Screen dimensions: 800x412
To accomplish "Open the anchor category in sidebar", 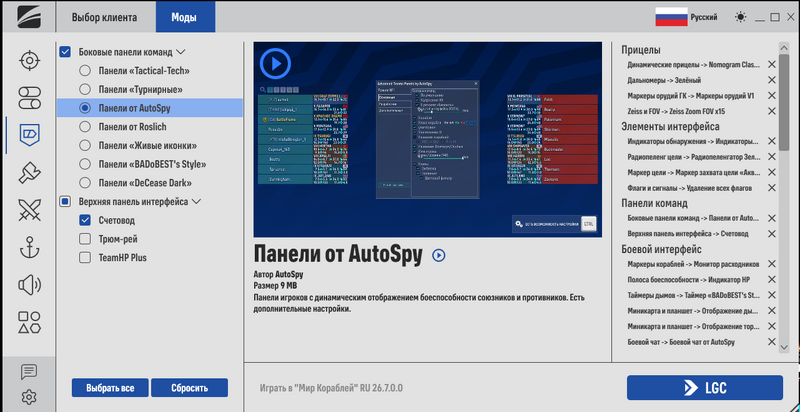I will coord(29,247).
